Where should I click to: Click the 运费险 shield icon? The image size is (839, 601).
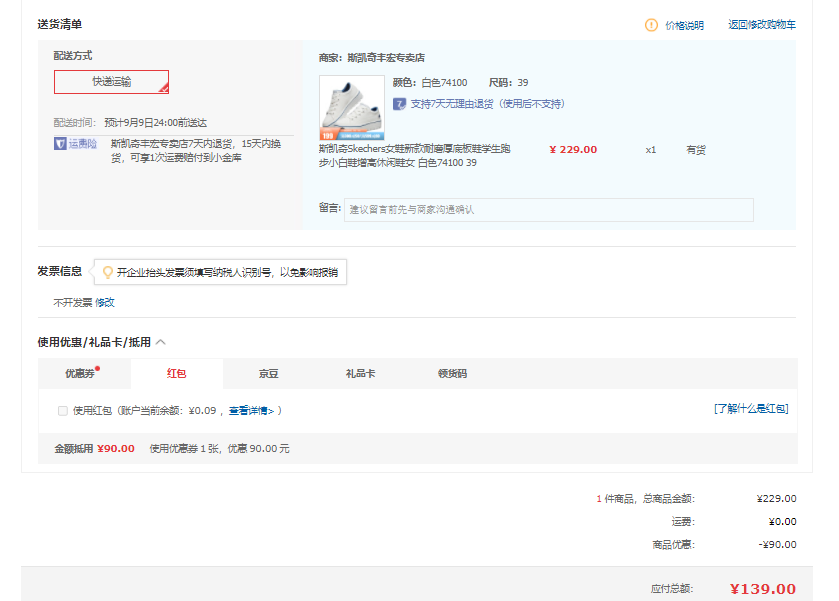(60, 143)
